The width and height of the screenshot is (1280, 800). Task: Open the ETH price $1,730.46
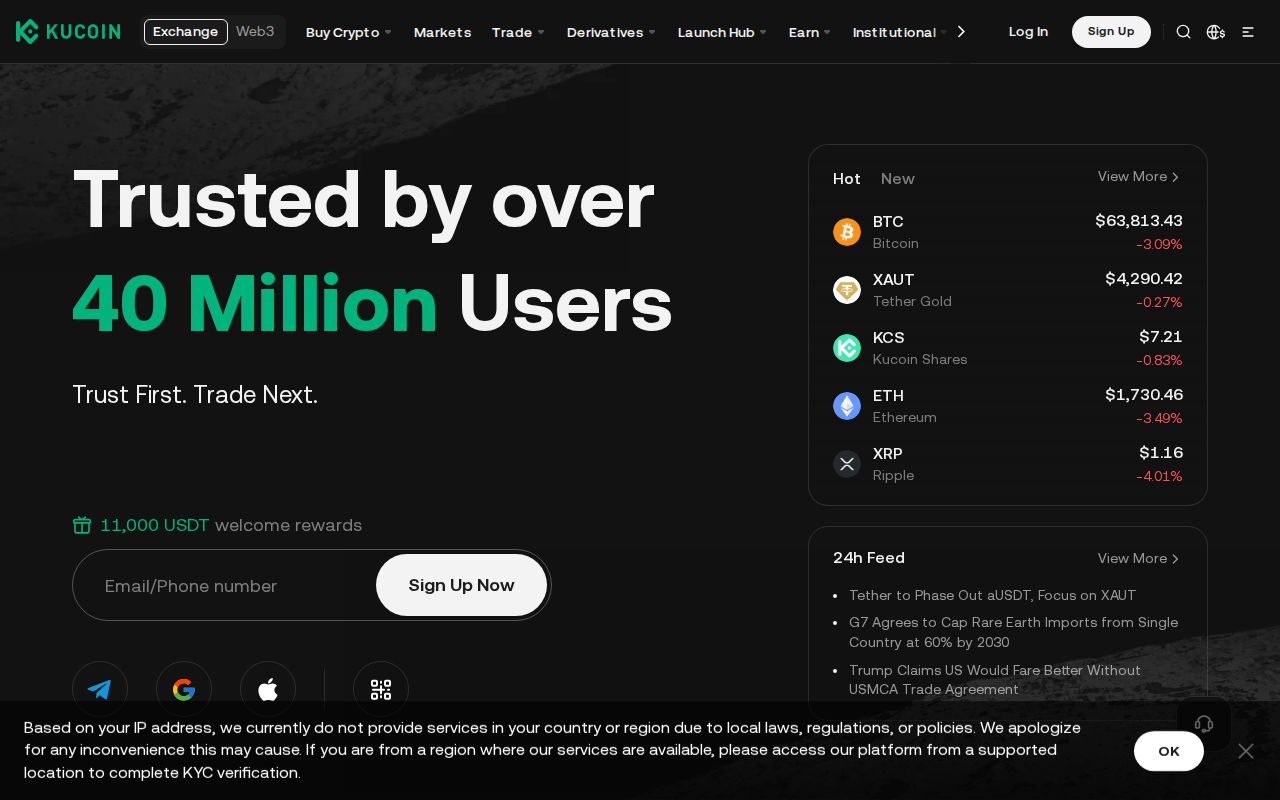pos(1144,395)
